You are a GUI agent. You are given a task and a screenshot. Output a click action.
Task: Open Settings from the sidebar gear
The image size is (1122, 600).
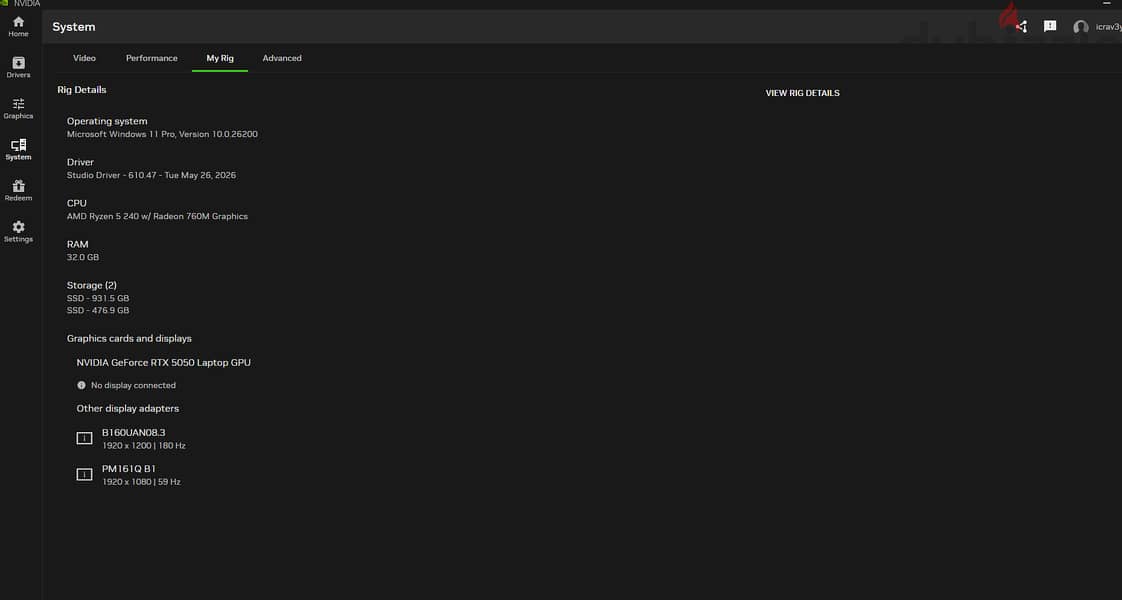click(x=19, y=231)
